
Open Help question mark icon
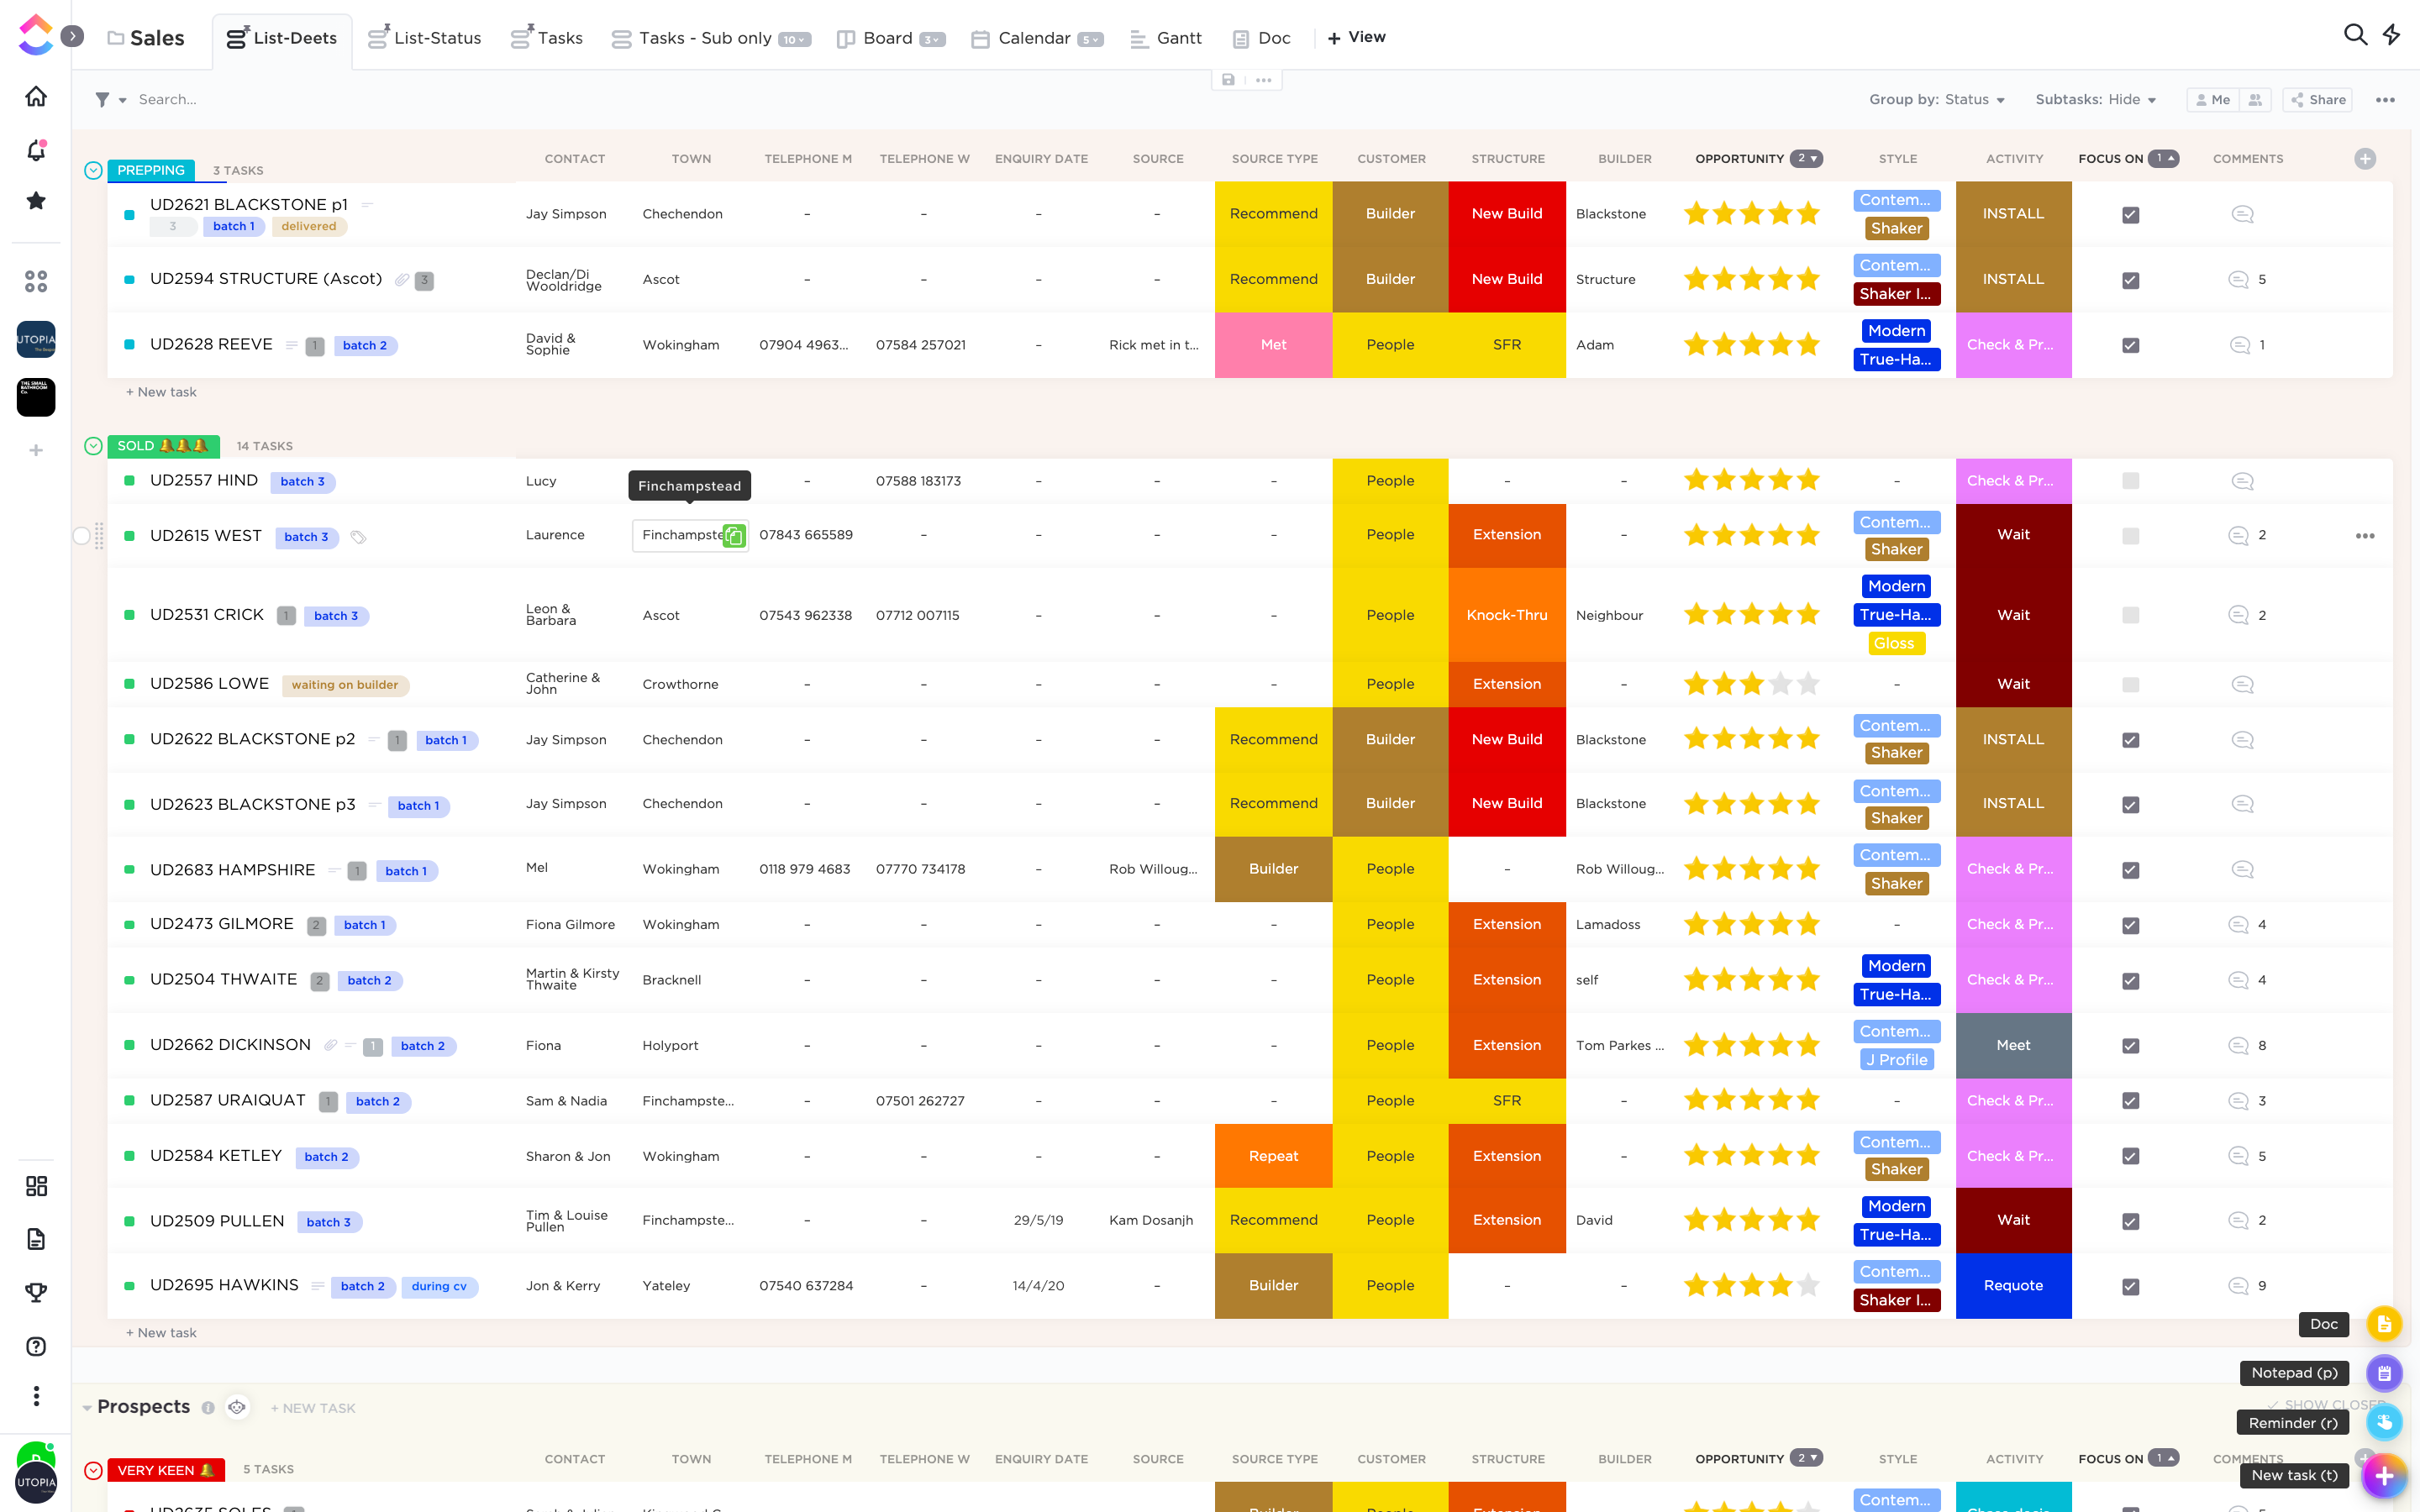pyautogui.click(x=36, y=1346)
